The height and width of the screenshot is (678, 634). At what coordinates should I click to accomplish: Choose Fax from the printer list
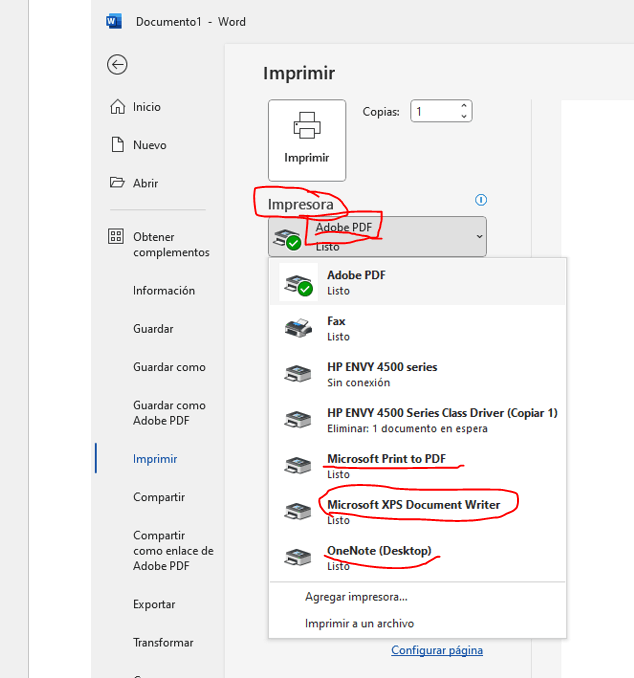(x=417, y=328)
